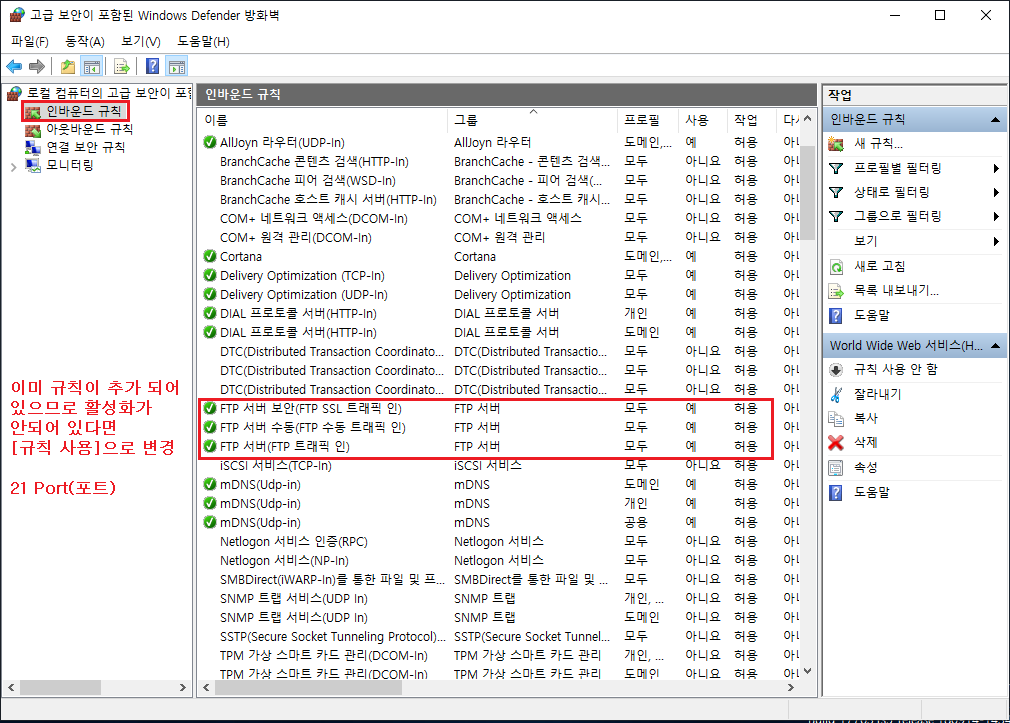Click 새 규칙... in the actions pane

878,143
